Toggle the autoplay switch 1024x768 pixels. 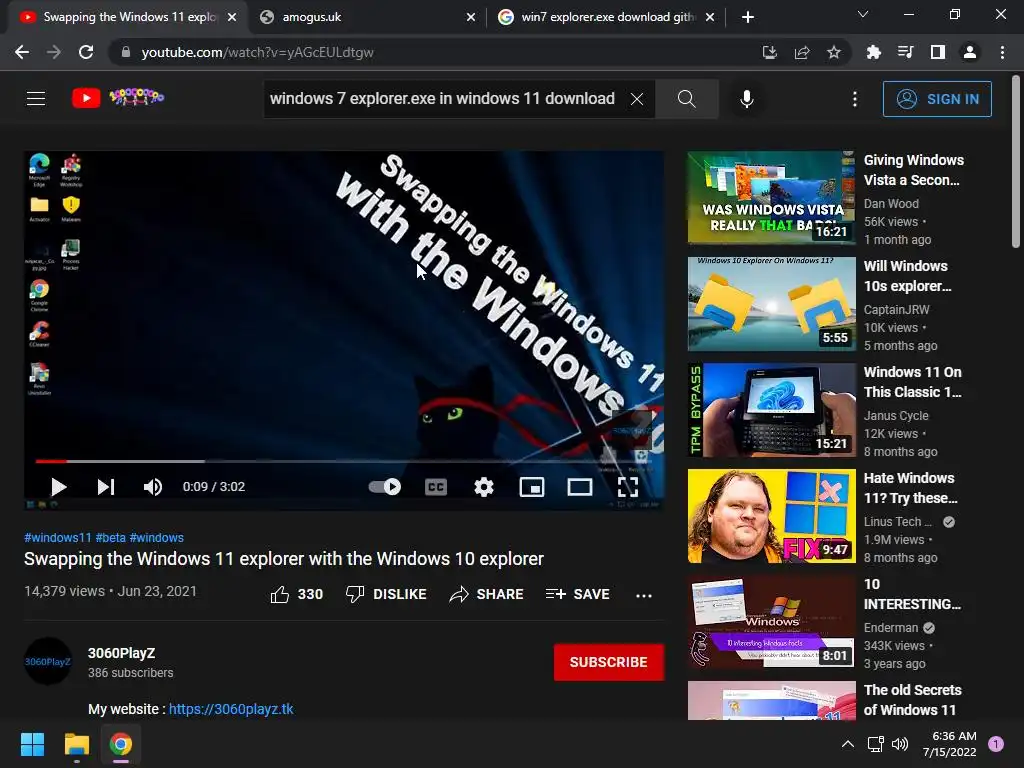tap(385, 487)
